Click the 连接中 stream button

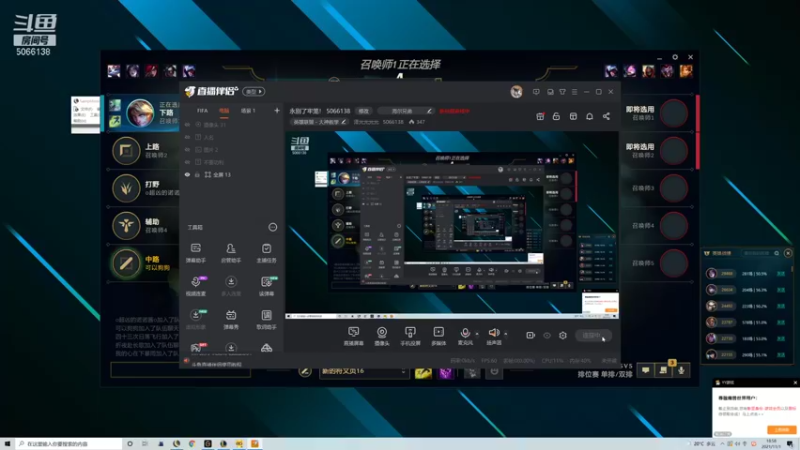pyautogui.click(x=592, y=335)
